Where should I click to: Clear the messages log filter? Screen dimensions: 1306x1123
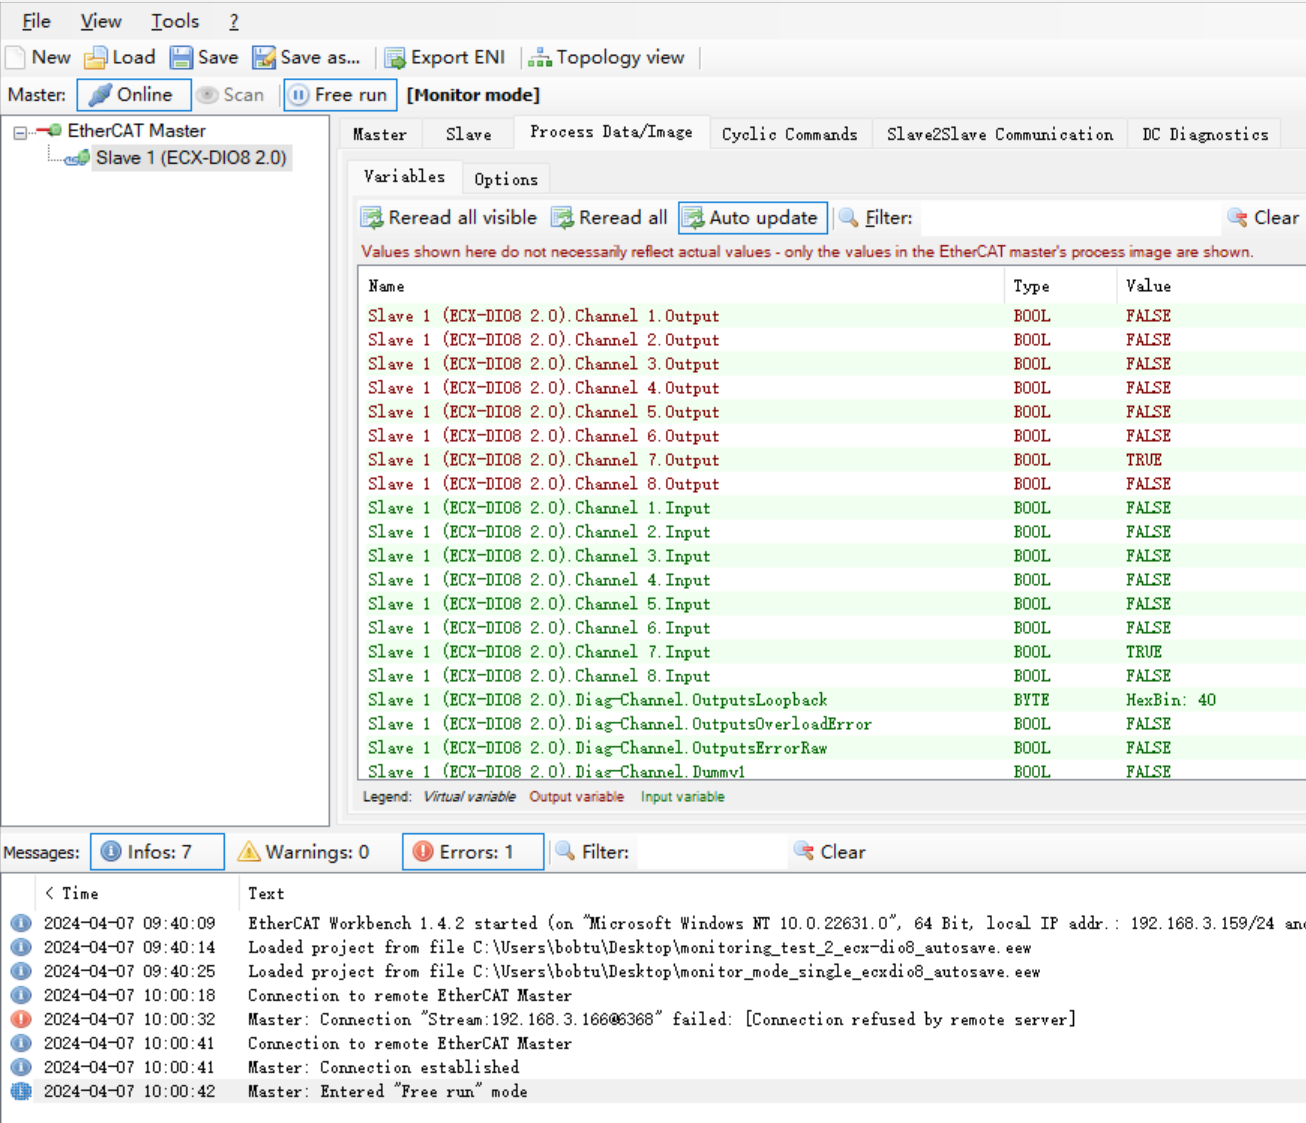click(x=830, y=852)
